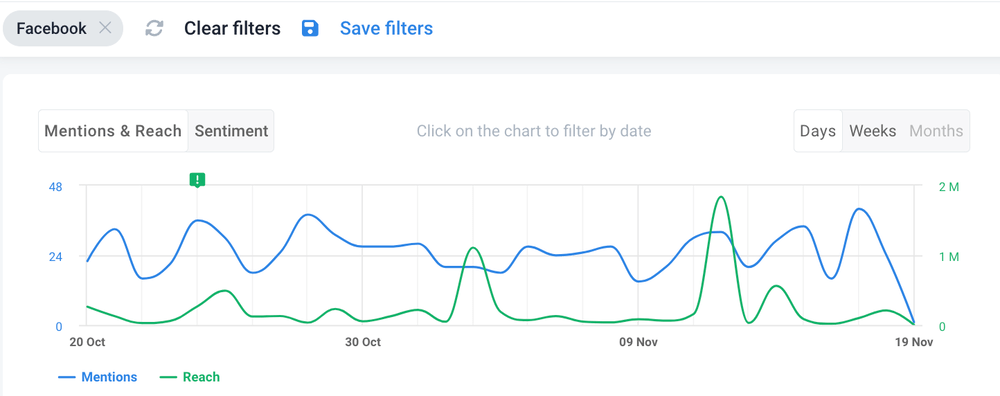The image size is (1000, 396).
Task: Click the Facebook filter chip label
Action: point(52,28)
